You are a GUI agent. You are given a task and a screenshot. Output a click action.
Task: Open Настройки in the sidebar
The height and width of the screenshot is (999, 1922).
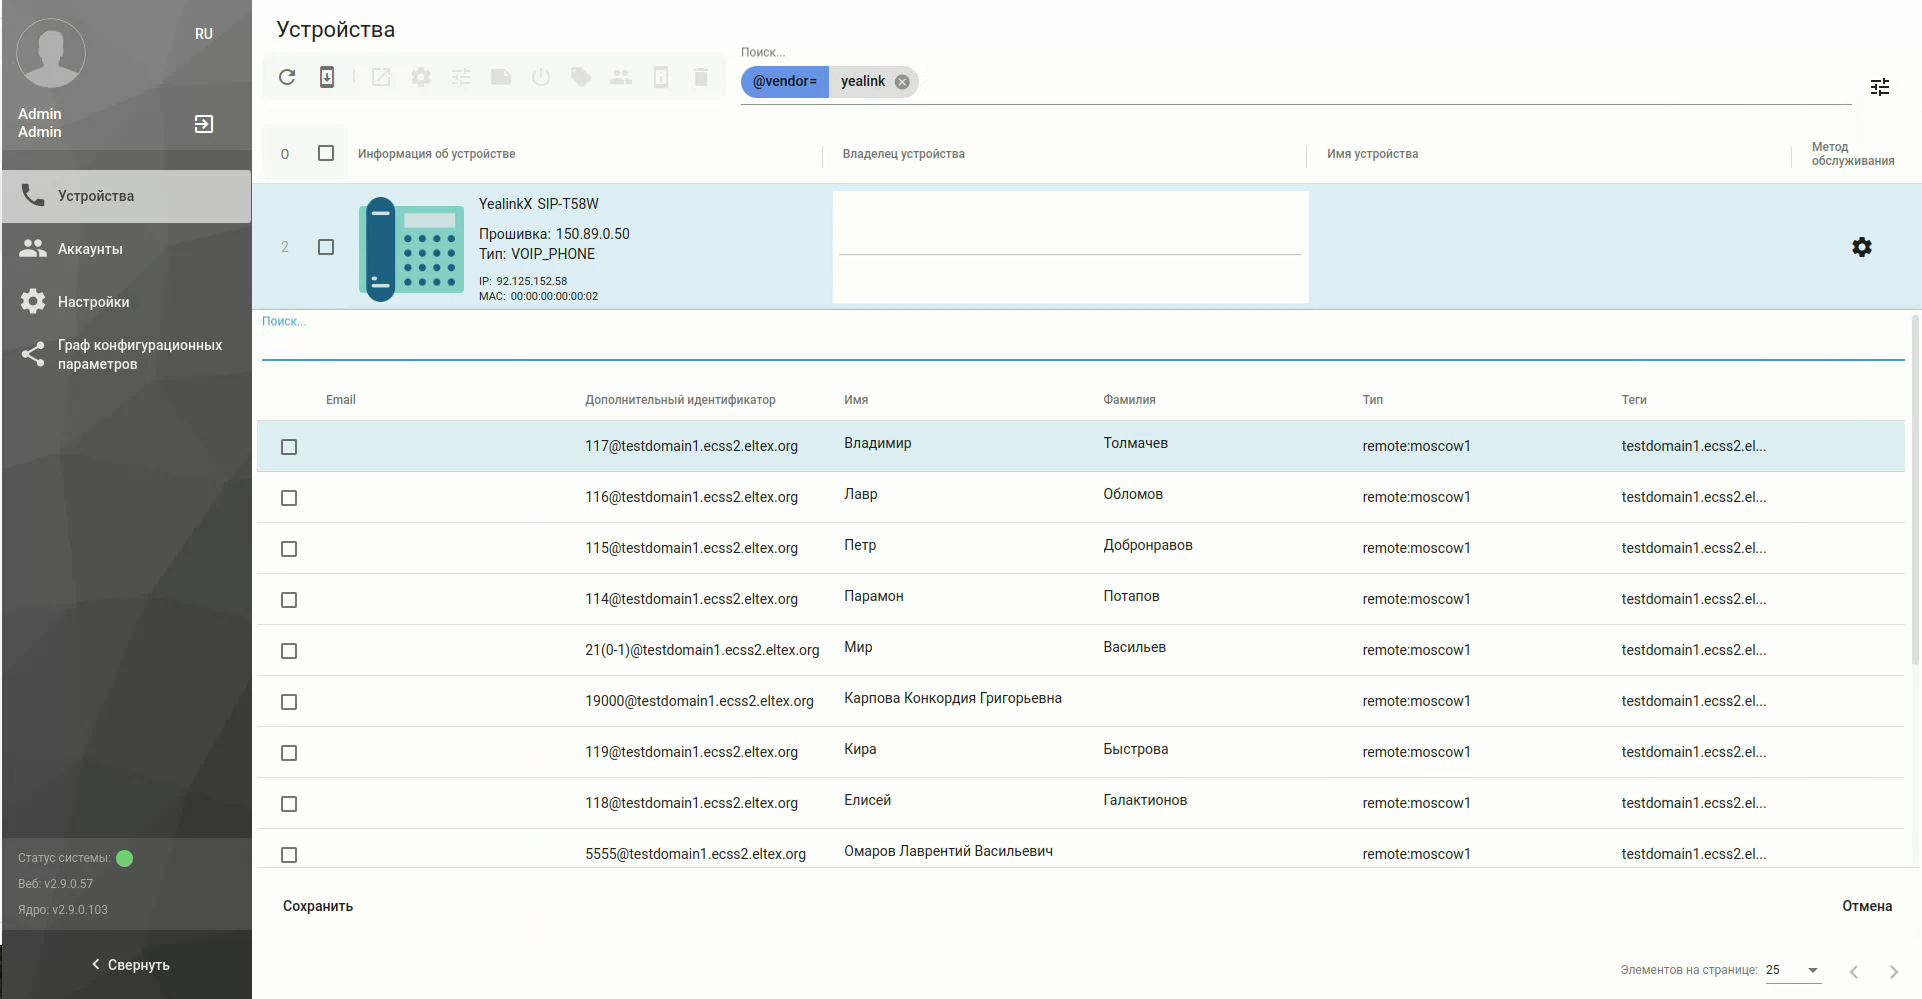93,302
